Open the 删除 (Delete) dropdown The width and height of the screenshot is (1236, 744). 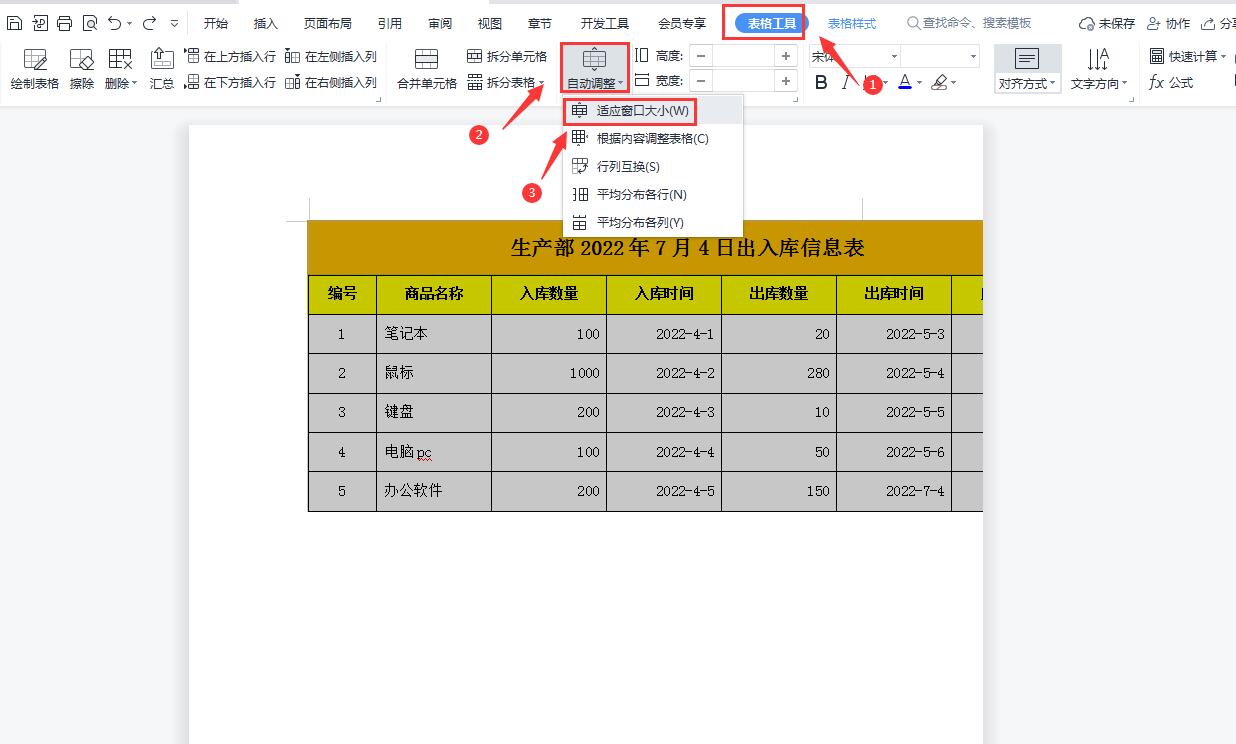(x=119, y=66)
